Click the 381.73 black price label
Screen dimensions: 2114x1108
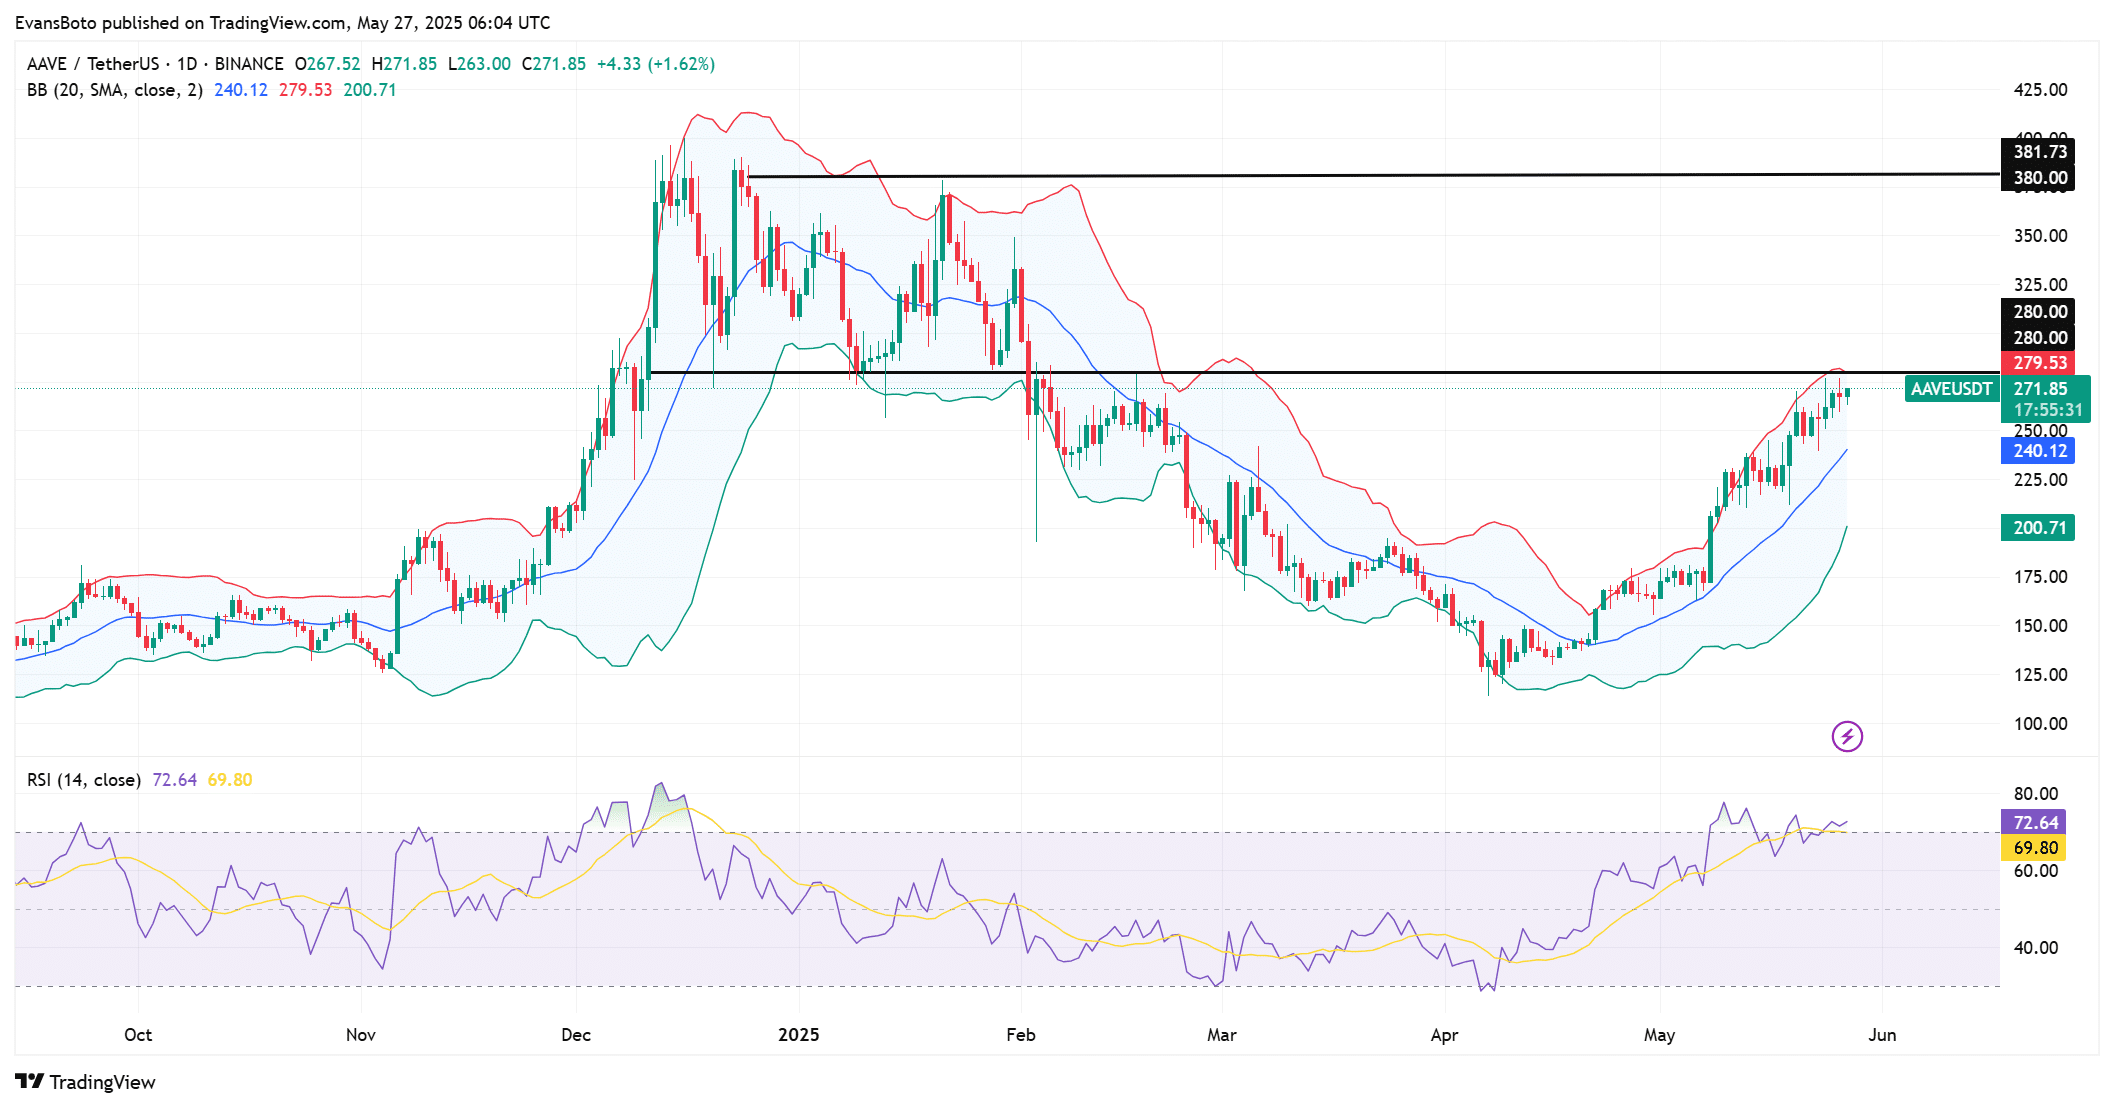tap(2039, 152)
